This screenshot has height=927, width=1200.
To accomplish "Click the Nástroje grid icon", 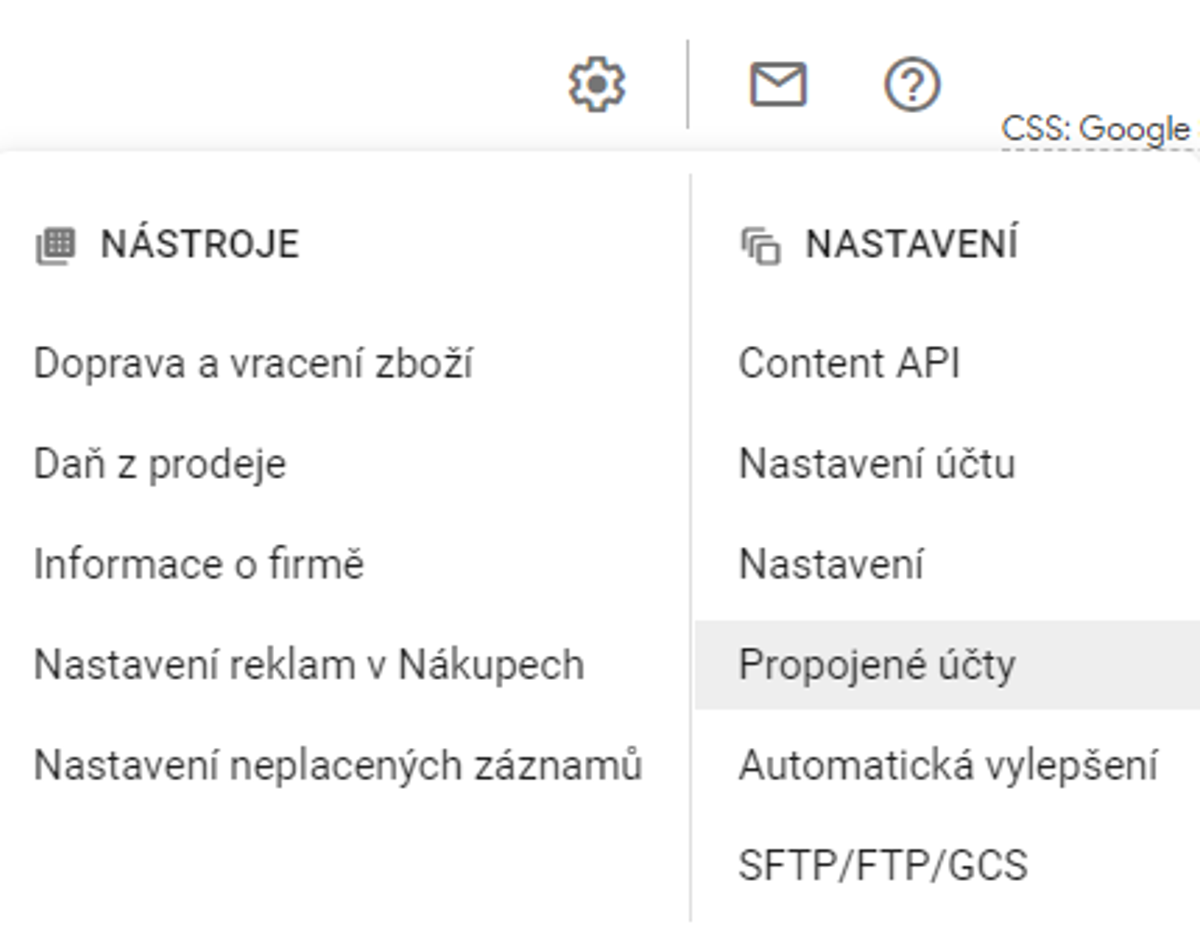I will pos(56,245).
